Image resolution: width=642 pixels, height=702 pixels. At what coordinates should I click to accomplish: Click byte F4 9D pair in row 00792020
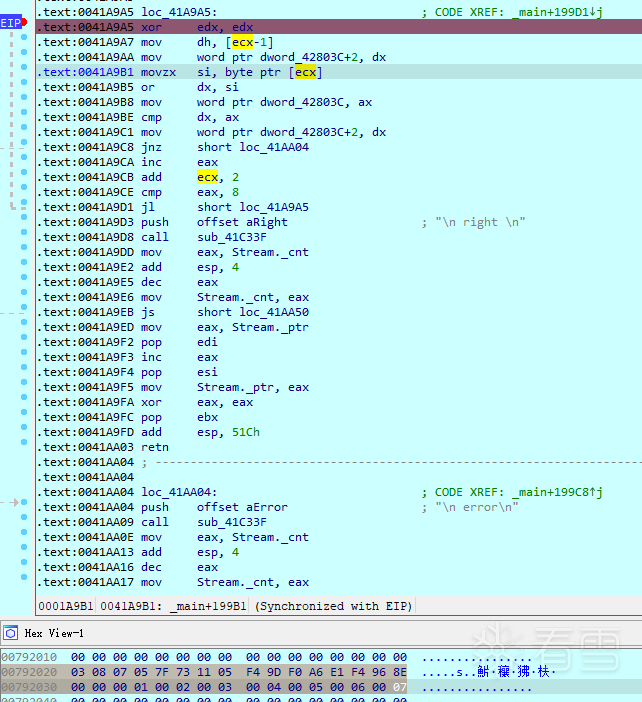click(x=263, y=672)
